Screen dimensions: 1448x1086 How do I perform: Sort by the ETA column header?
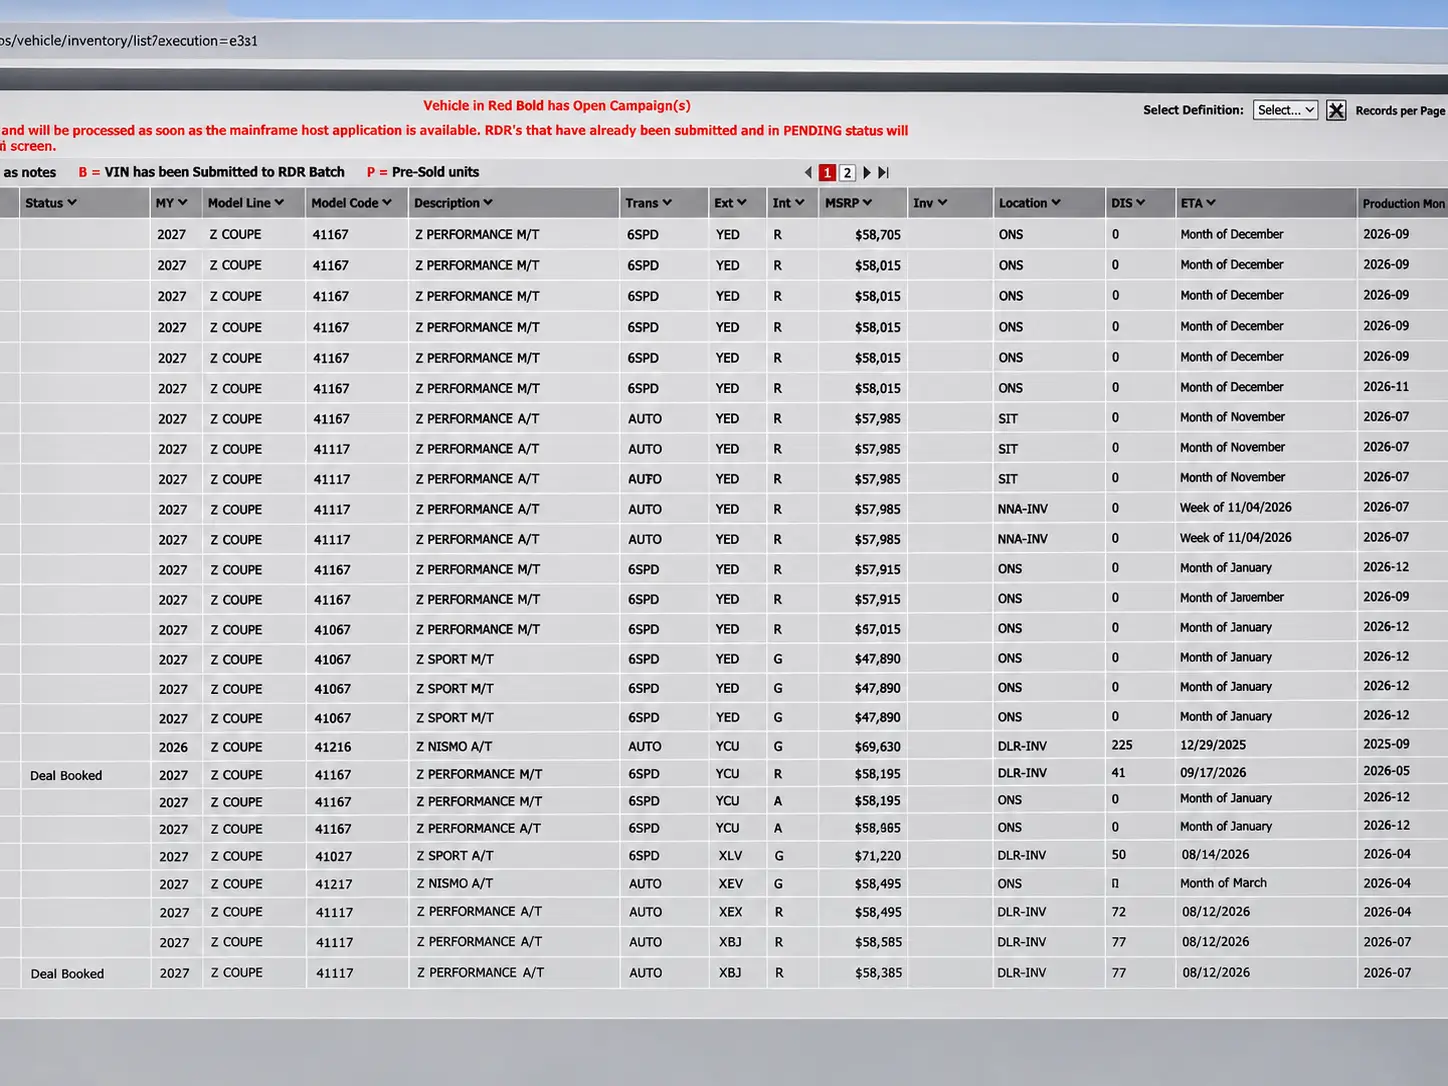1198,203
